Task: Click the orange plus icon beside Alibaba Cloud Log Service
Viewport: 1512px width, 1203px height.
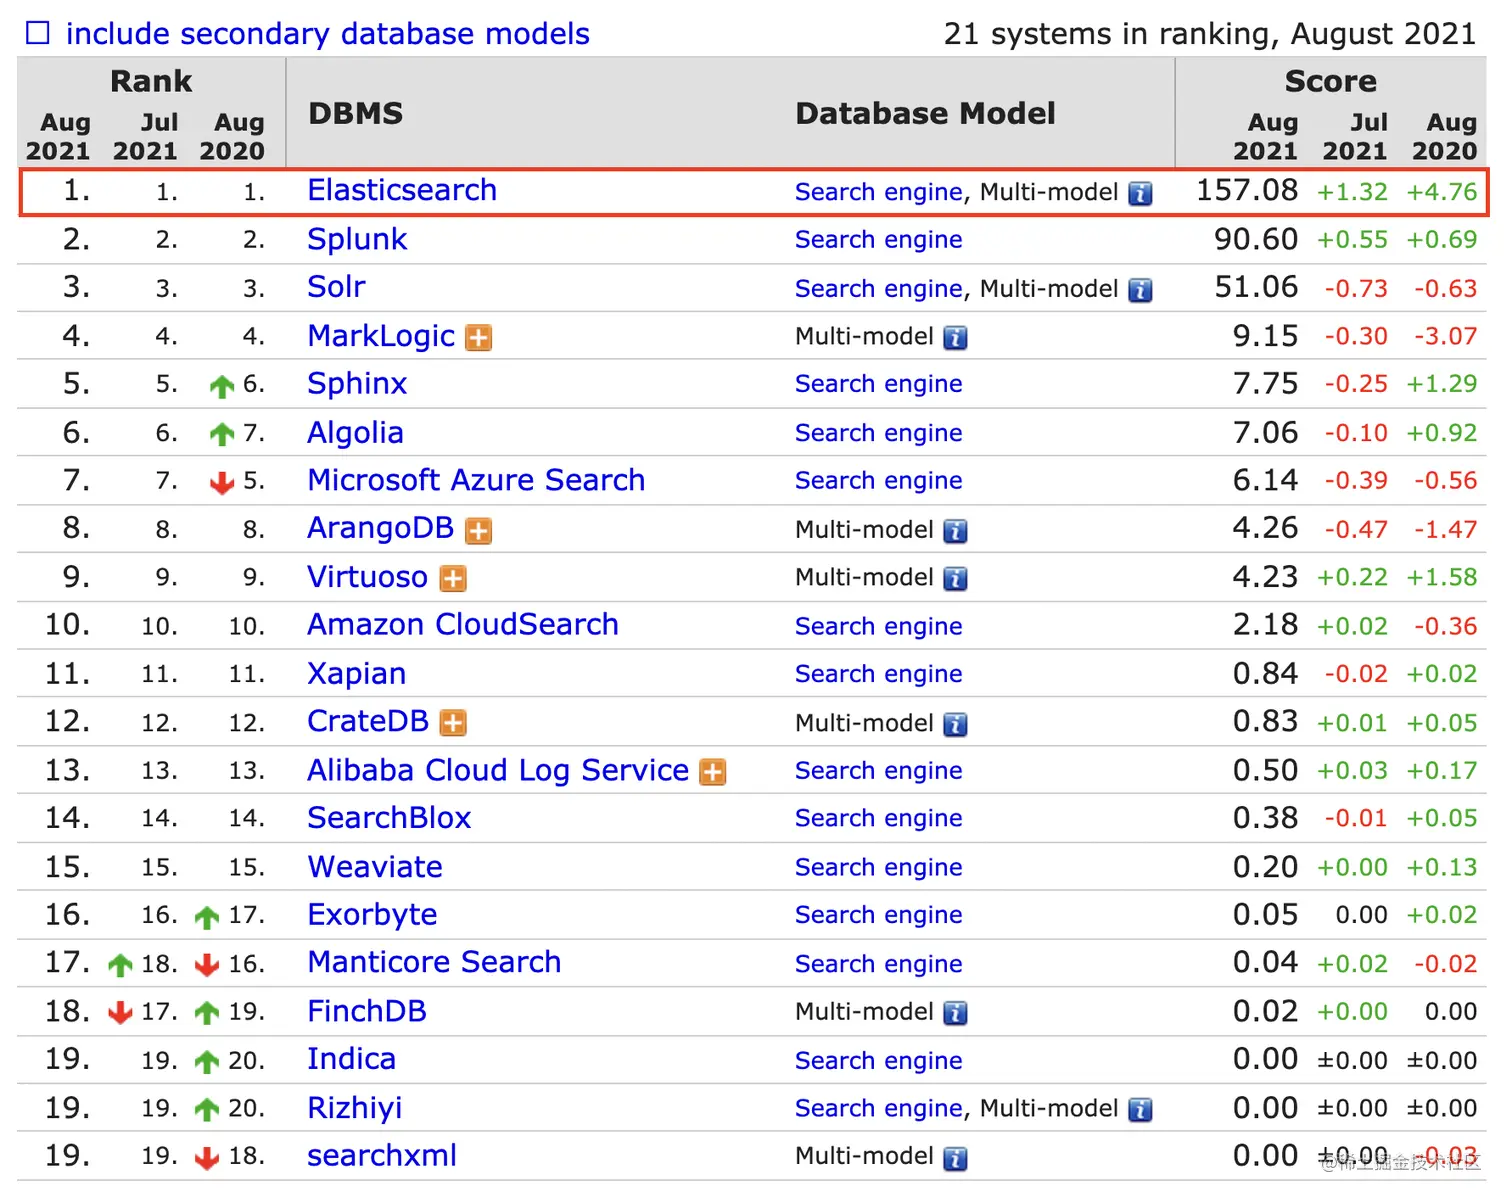Action: click(713, 772)
